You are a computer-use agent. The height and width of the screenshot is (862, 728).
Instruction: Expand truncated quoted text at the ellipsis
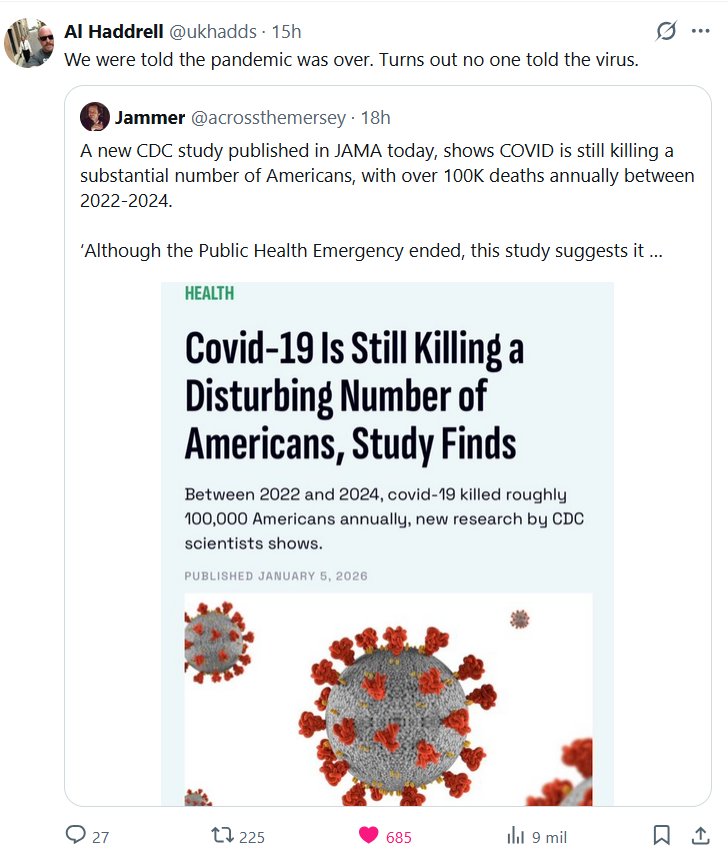pos(655,250)
